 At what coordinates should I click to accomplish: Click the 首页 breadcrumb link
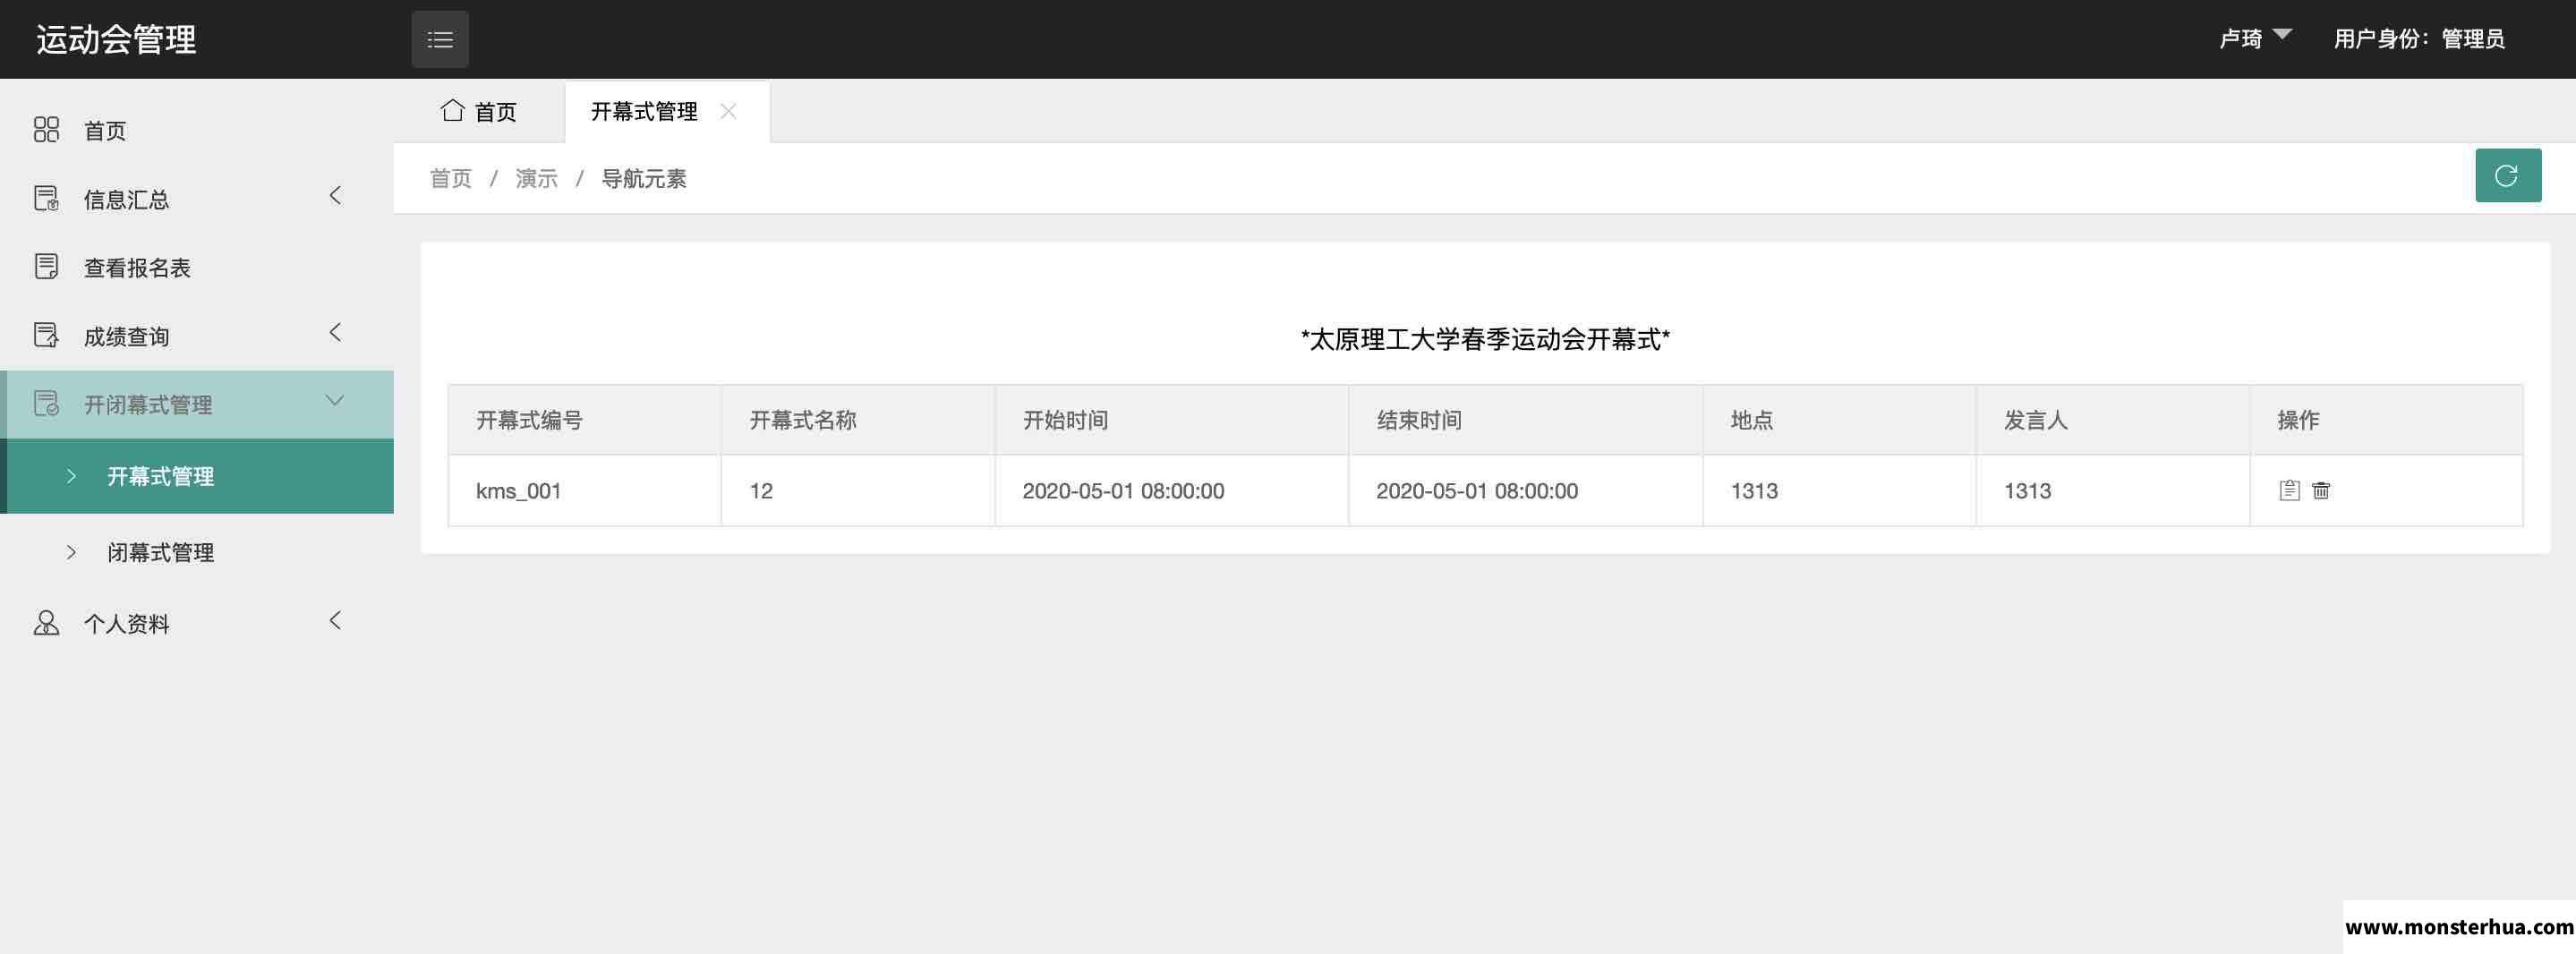point(451,179)
